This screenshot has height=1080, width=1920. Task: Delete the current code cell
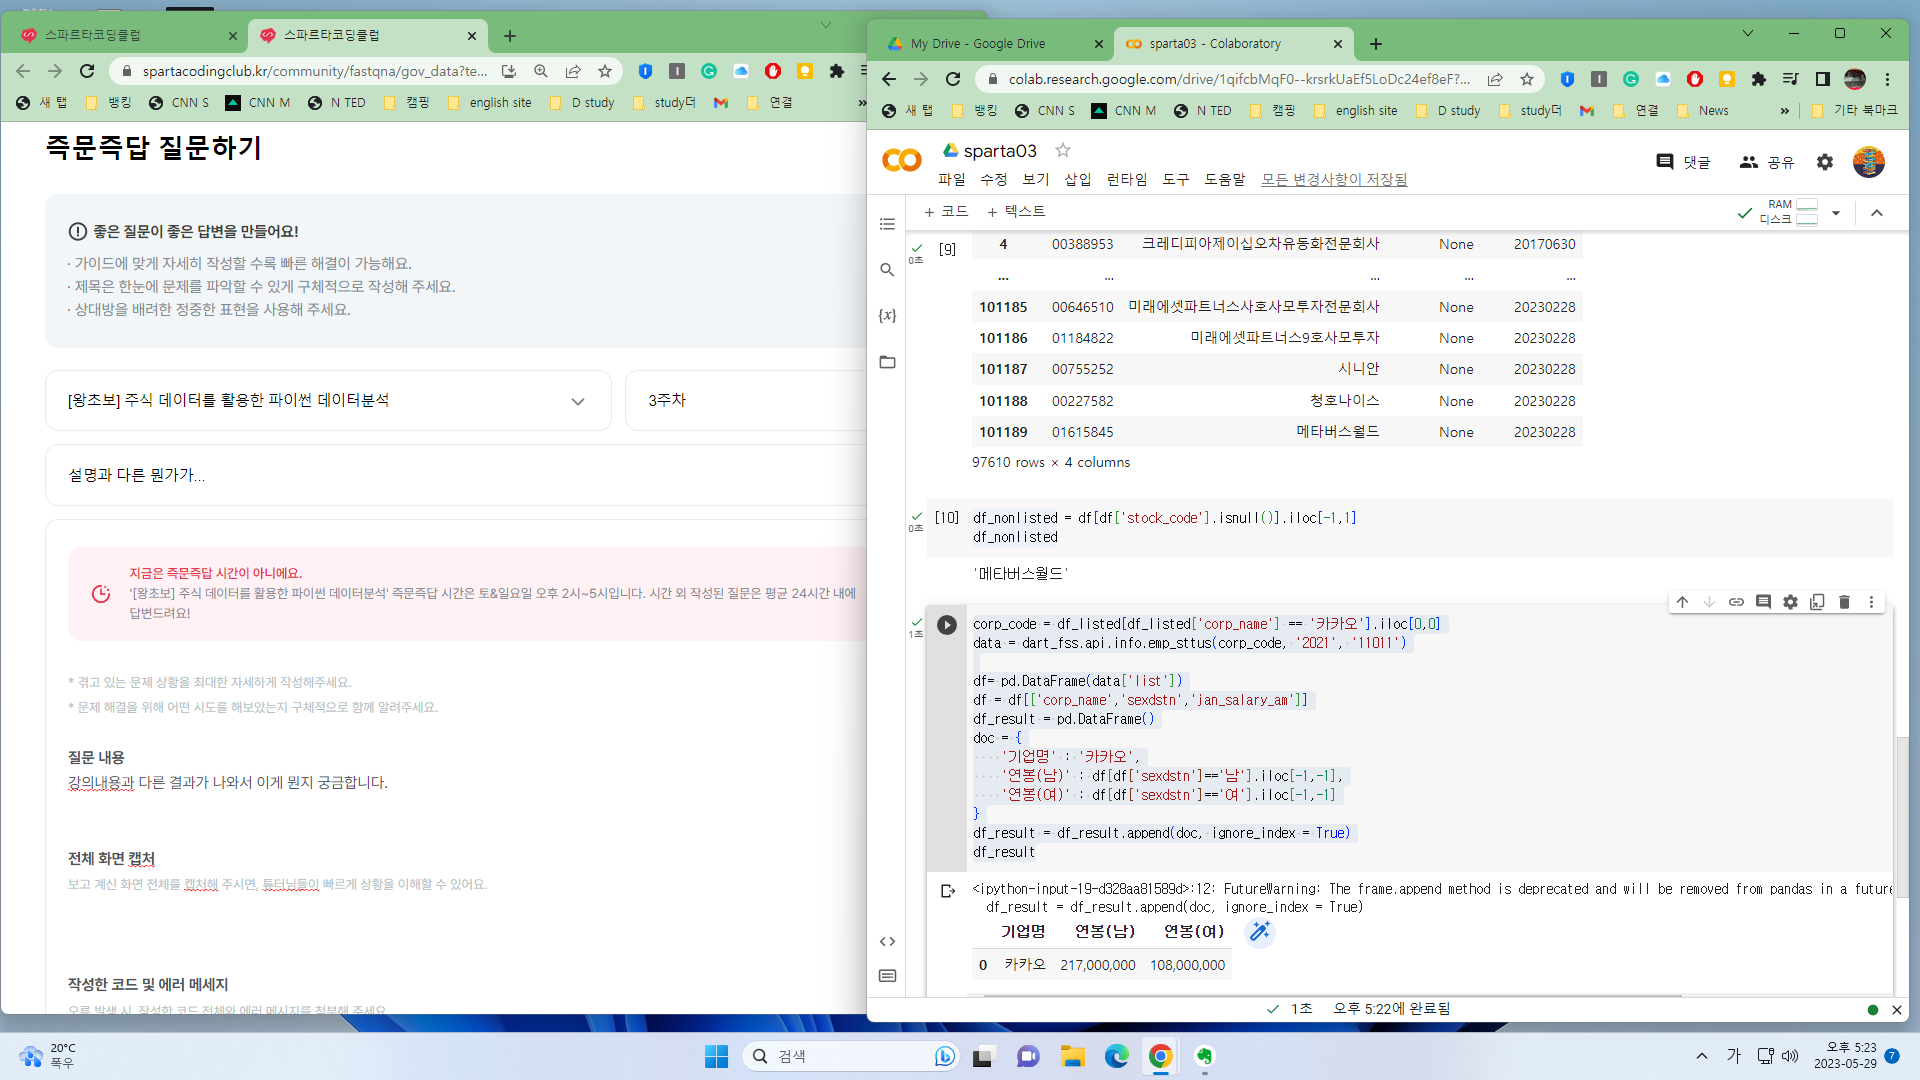pos(1844,602)
